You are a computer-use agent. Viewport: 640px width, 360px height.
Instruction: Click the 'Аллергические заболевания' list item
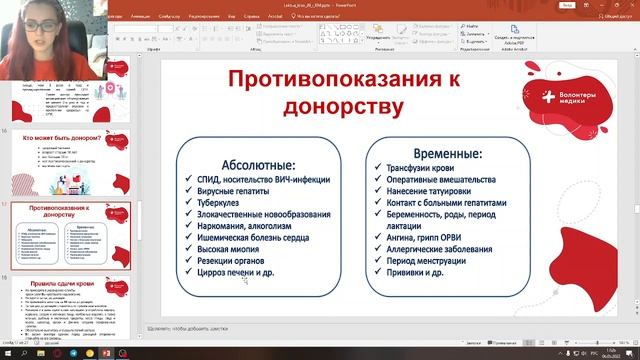[x=439, y=249]
